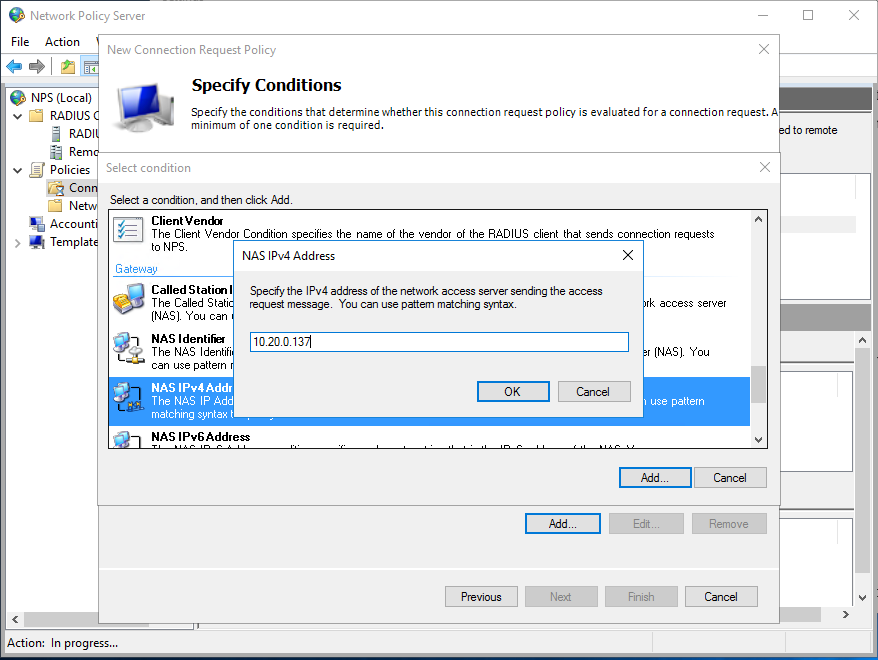The height and width of the screenshot is (660, 878).
Task: Click the IPv4 address input field
Action: pos(438,341)
